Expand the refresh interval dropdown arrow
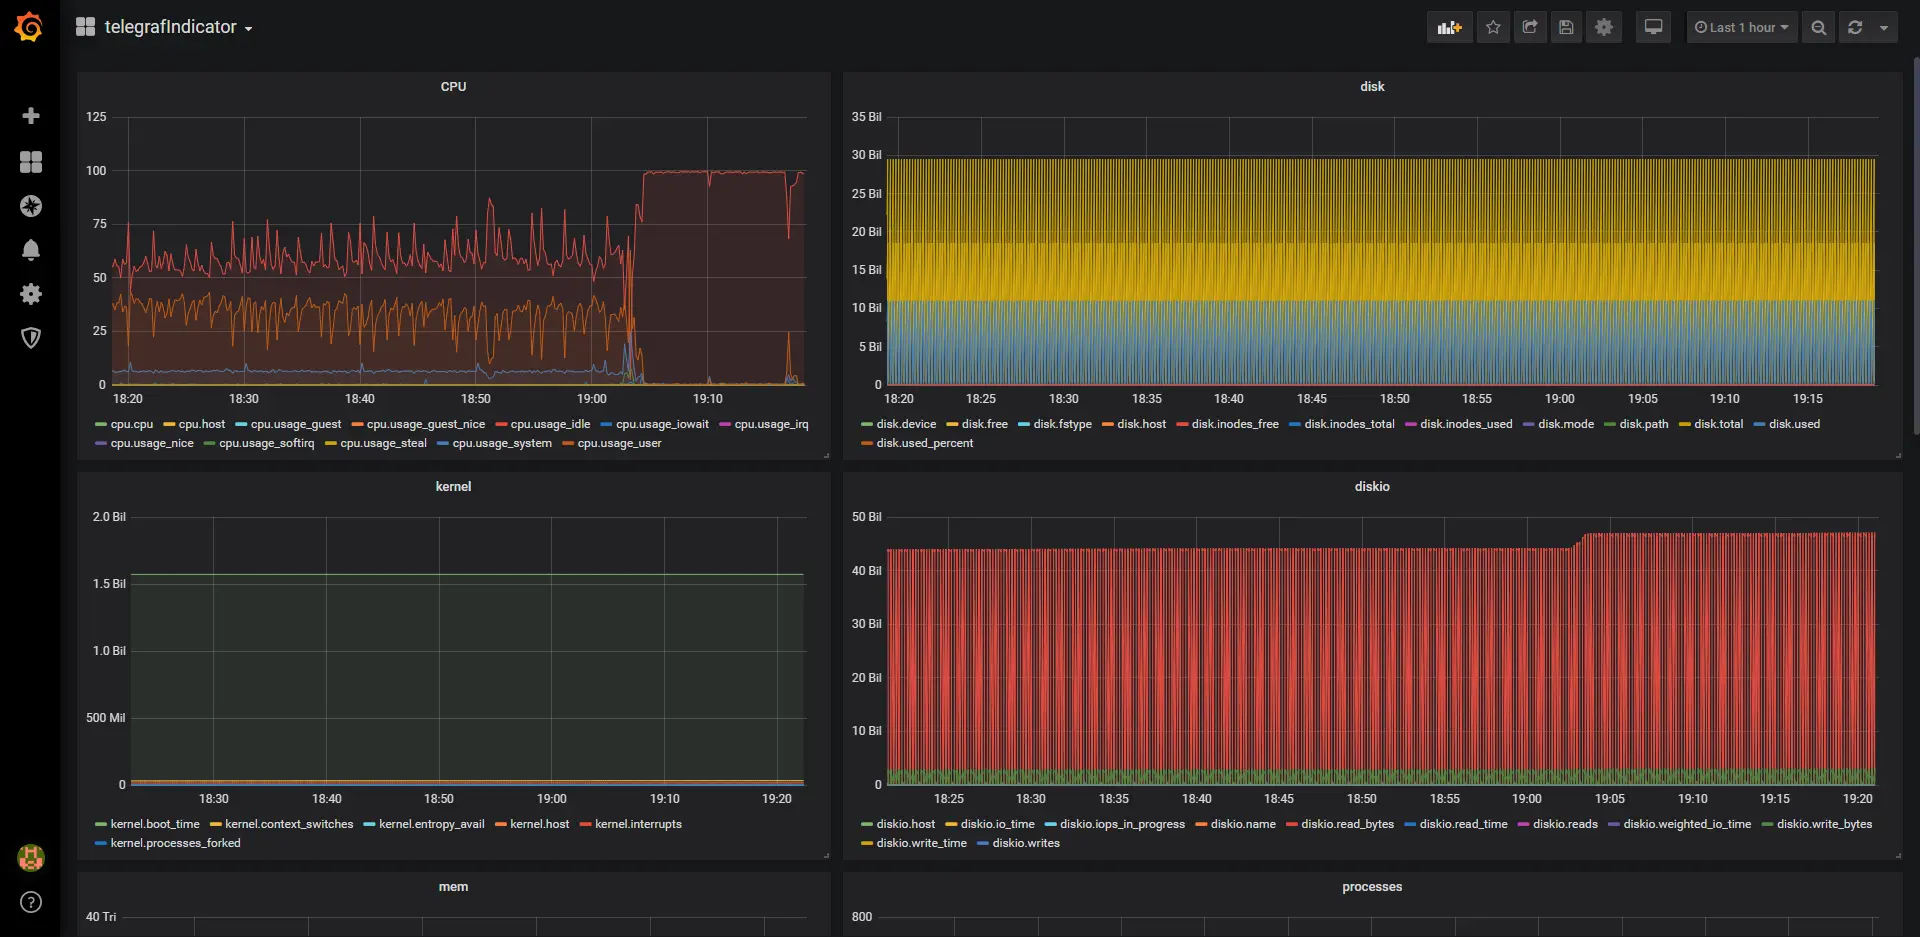 coord(1884,27)
